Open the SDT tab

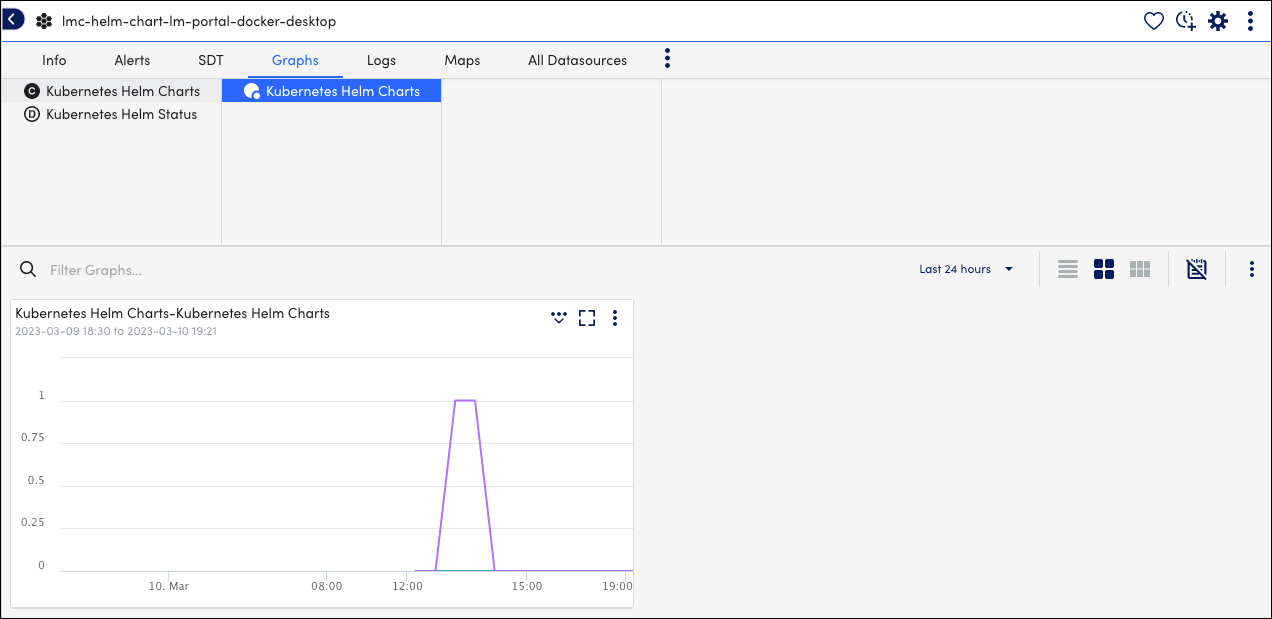click(x=211, y=60)
